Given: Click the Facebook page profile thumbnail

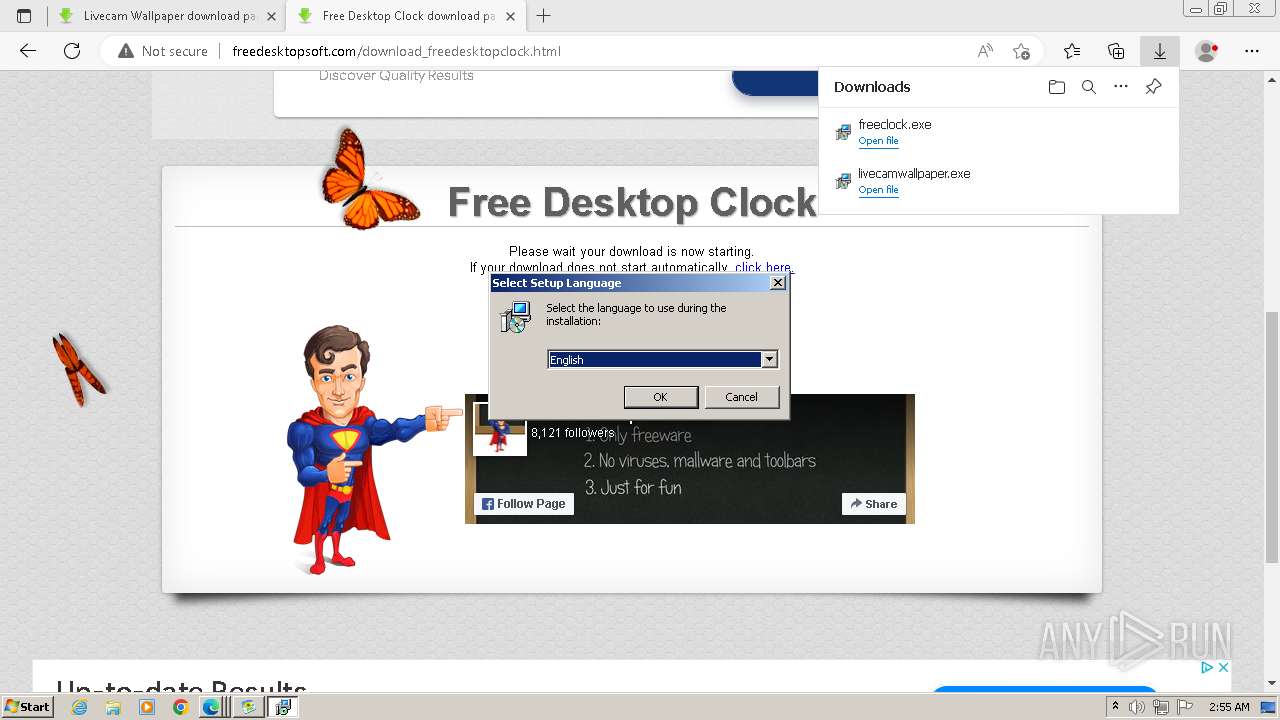Looking at the screenshot, I should pyautogui.click(x=500, y=429).
